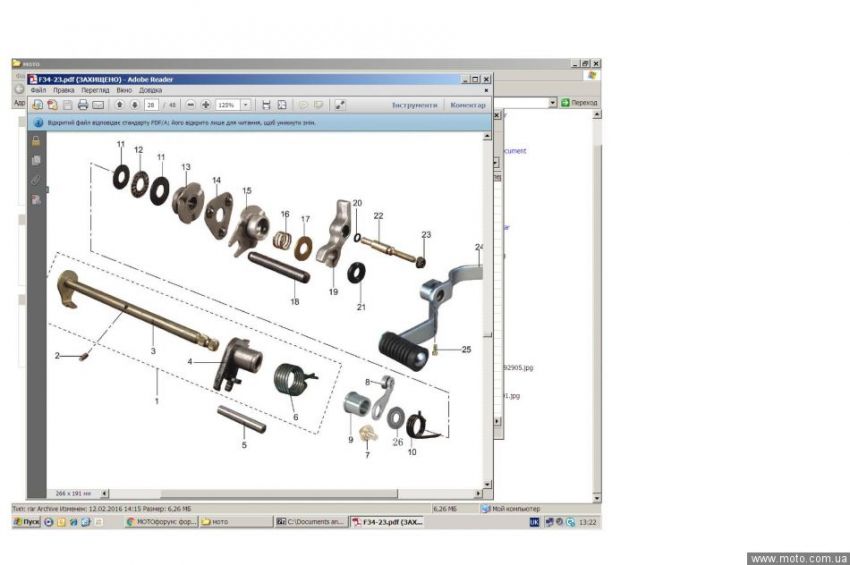Image resolution: width=850 pixels, height=565 pixels.
Task: Click part label 18 in the diagram
Action: pos(294,301)
